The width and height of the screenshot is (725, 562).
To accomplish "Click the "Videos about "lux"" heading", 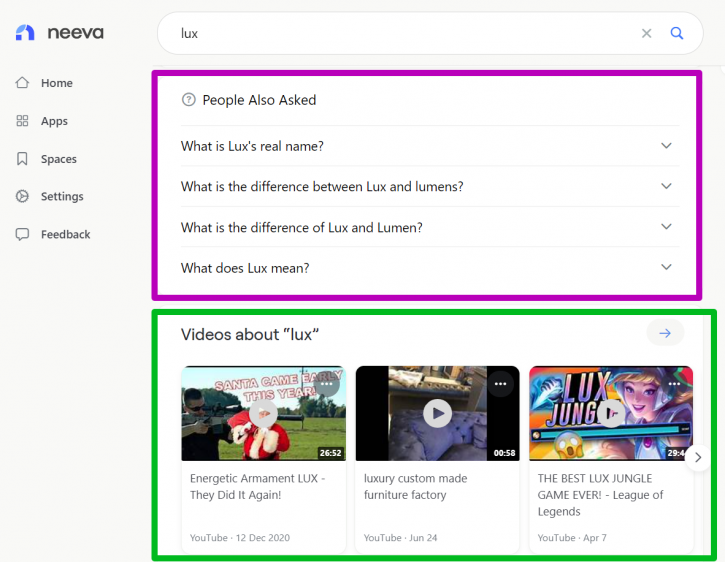I will point(250,334).
